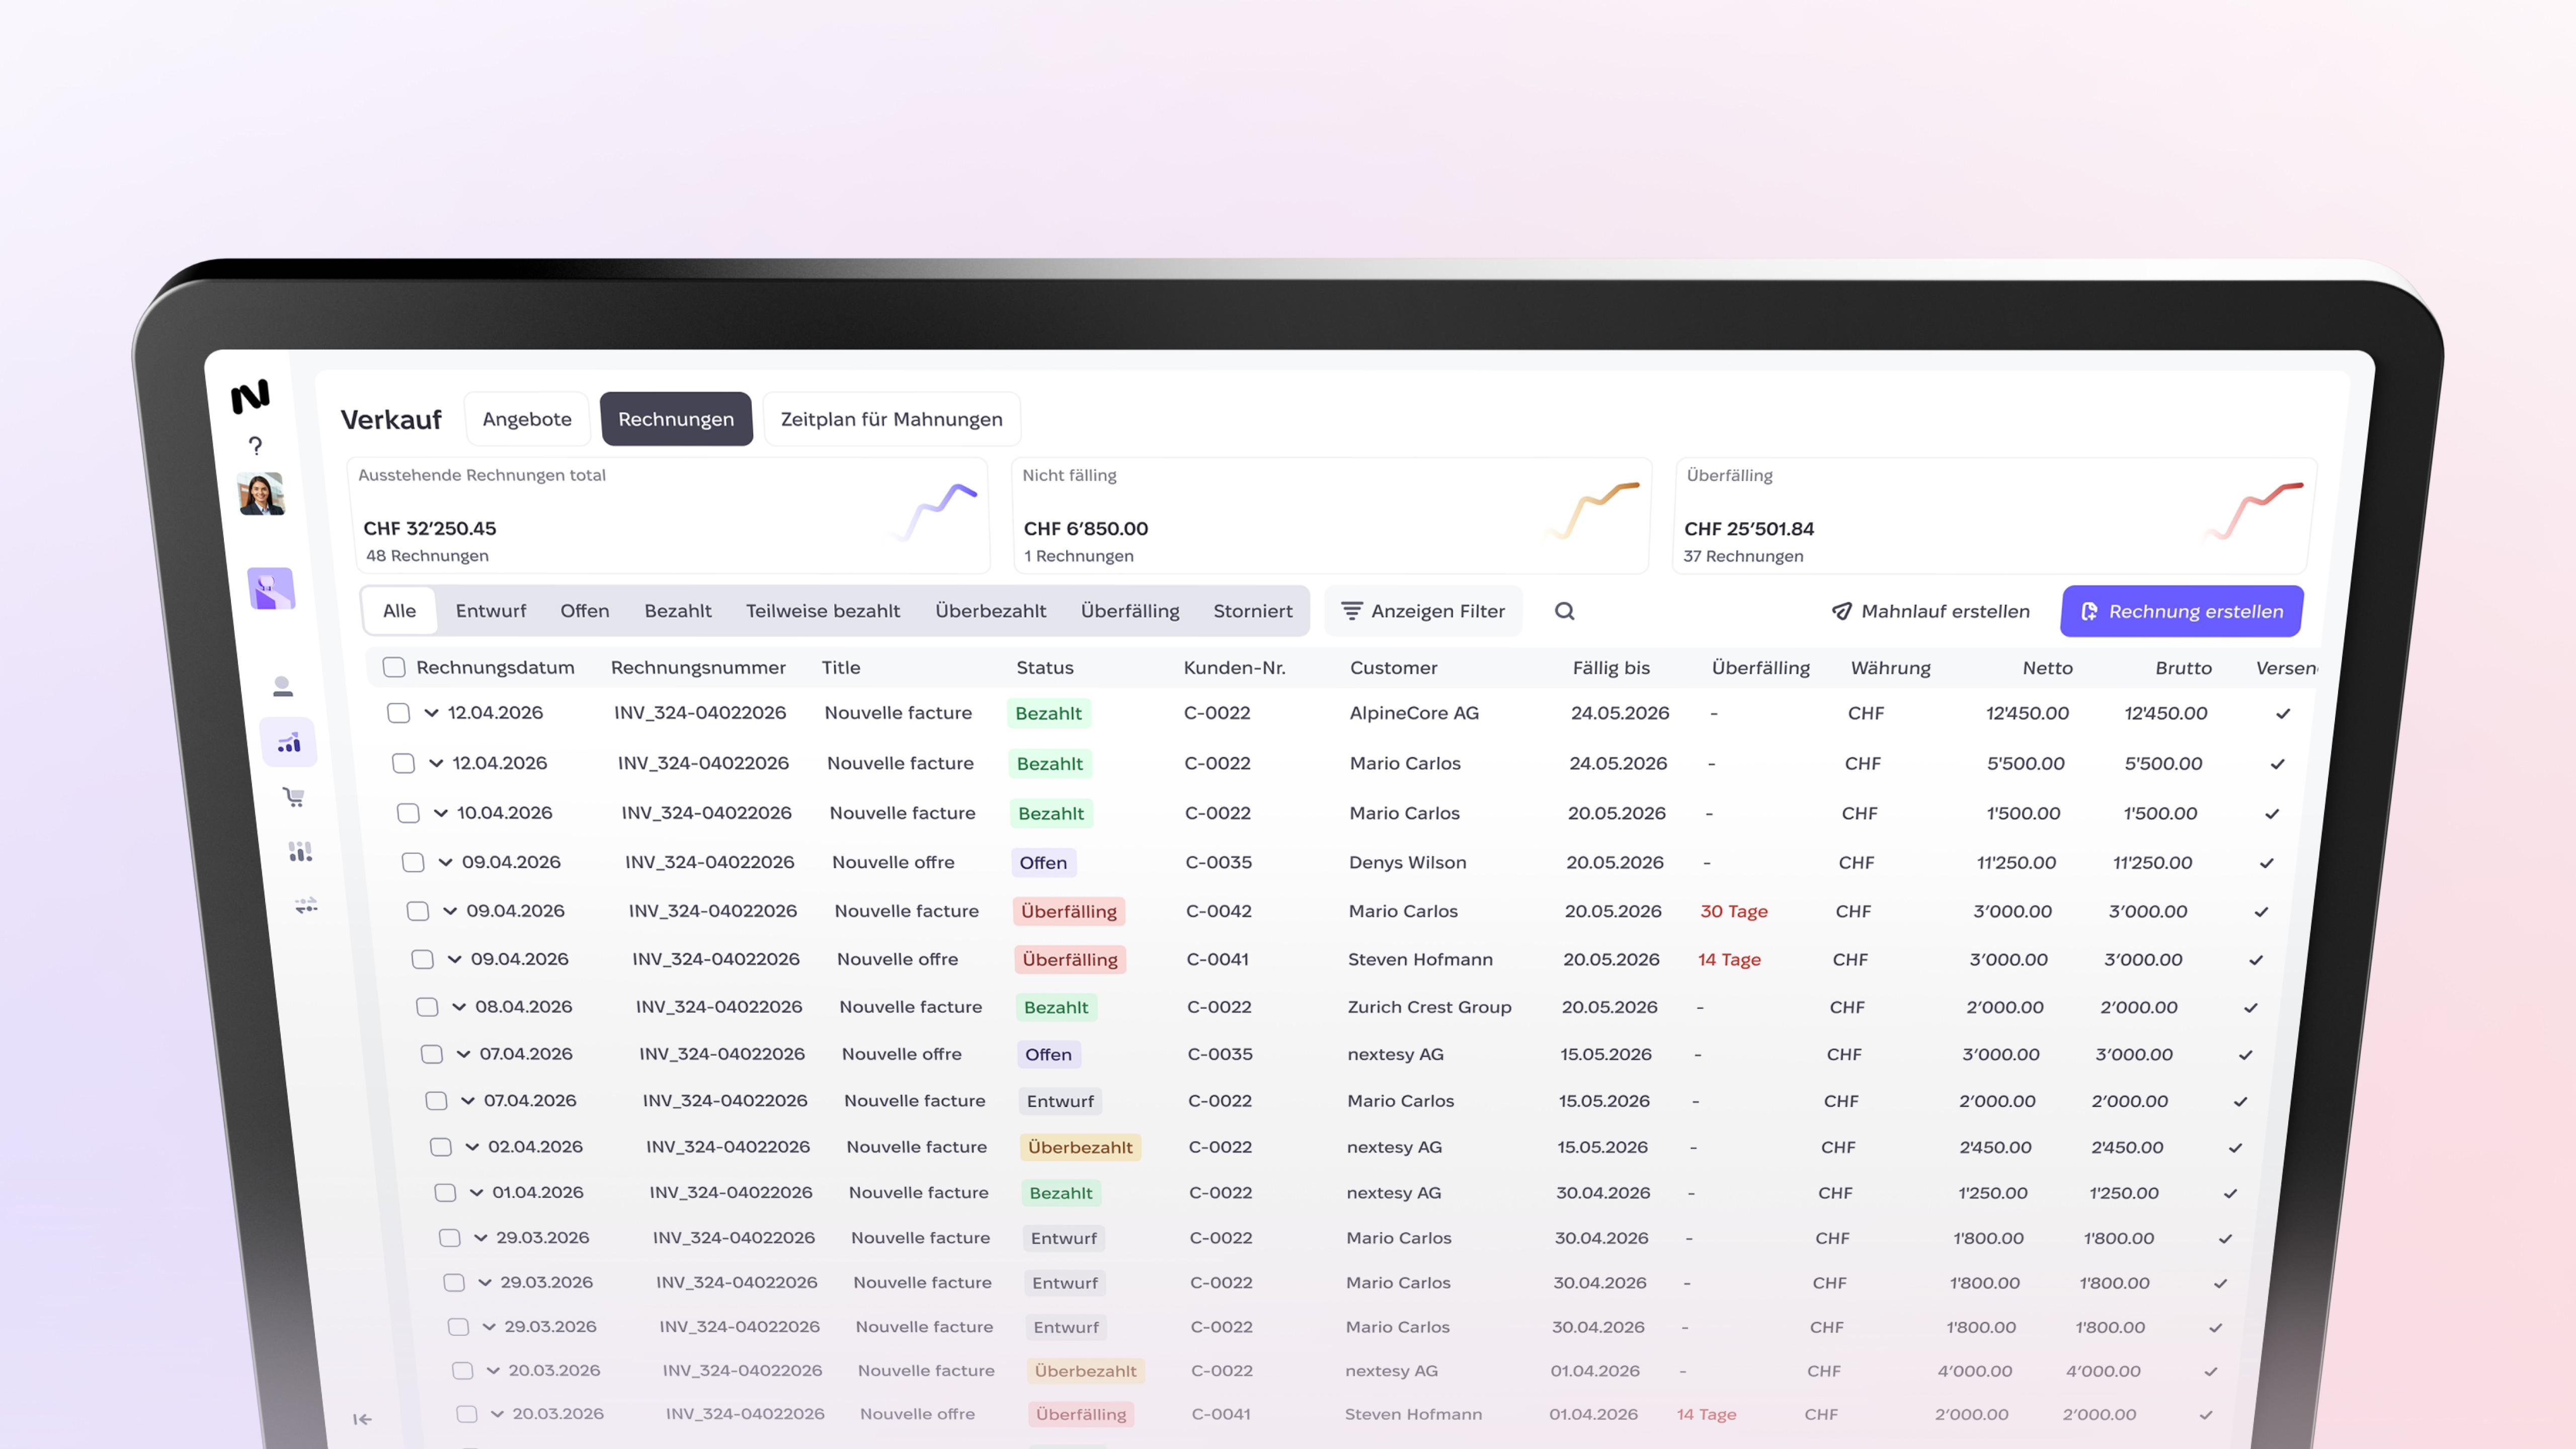Switch to the Angebote tab
This screenshot has width=2576, height=1449.
[x=527, y=419]
